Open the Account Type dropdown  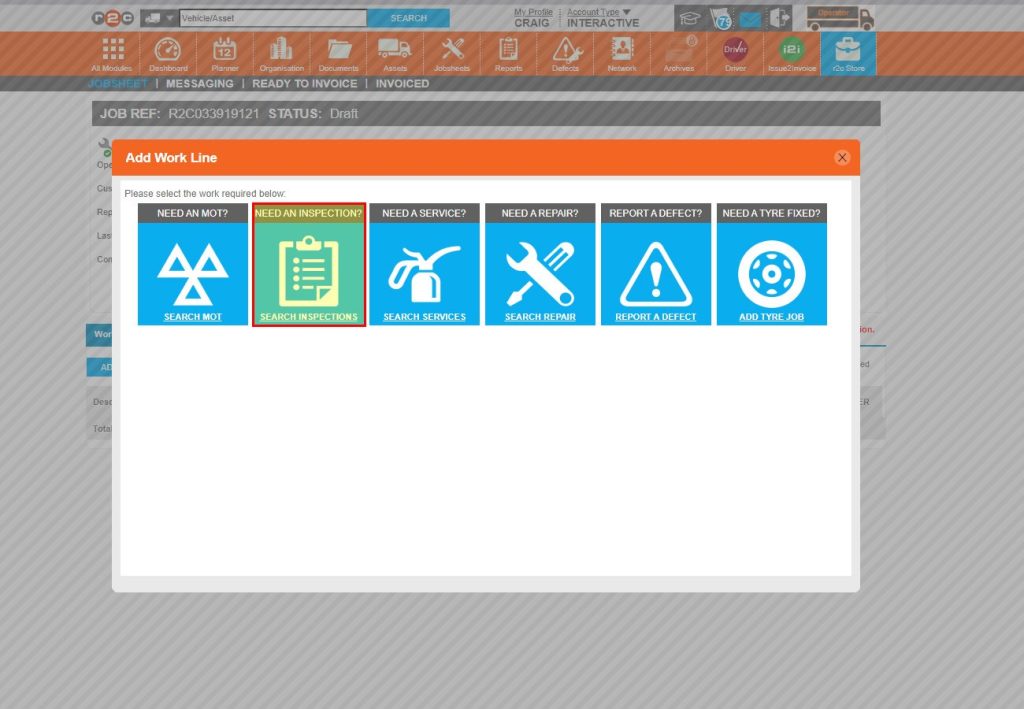596,12
